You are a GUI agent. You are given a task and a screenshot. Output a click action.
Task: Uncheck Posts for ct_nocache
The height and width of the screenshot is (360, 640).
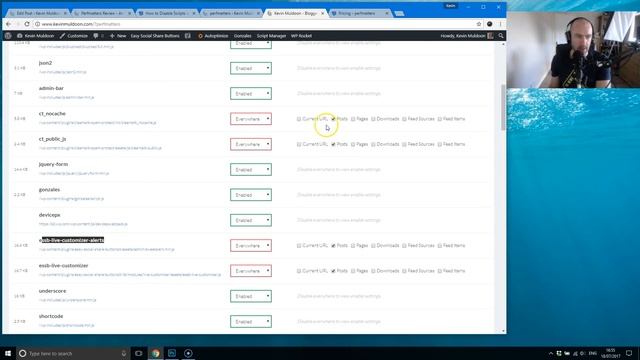coord(333,119)
